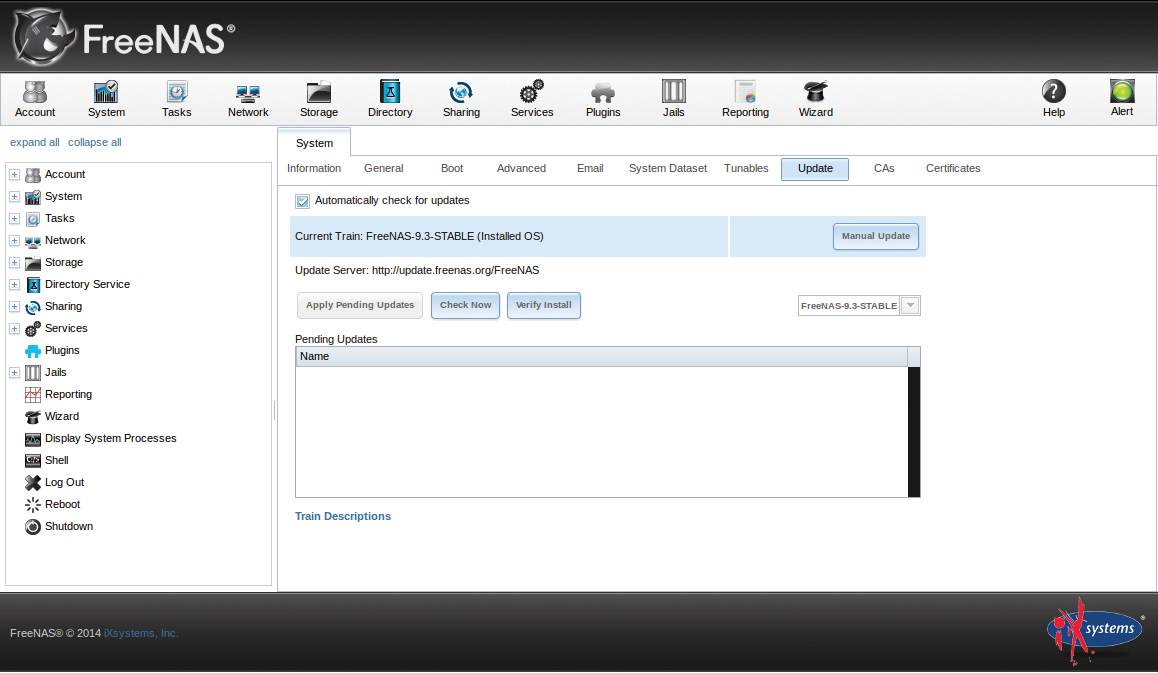Click the Manual Update button
This screenshot has width=1158, height=673.
click(x=875, y=236)
